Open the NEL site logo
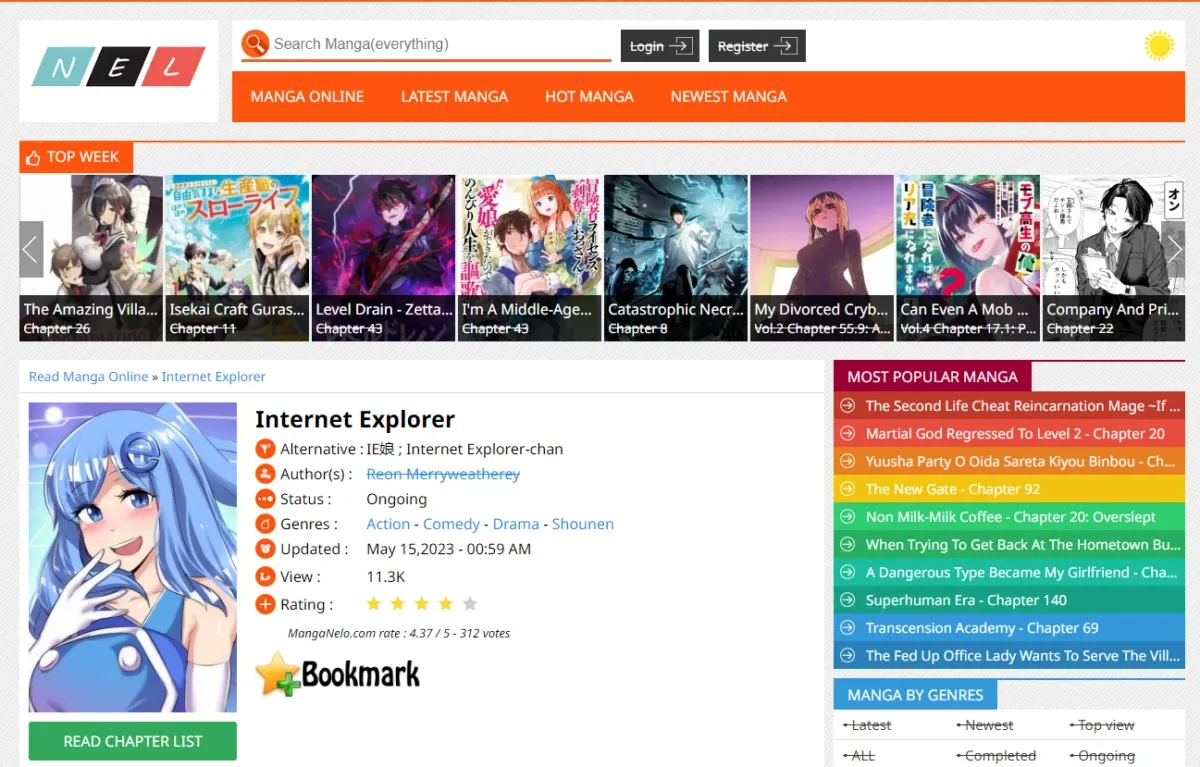Screen dimensions: 1200x767 click(119, 68)
